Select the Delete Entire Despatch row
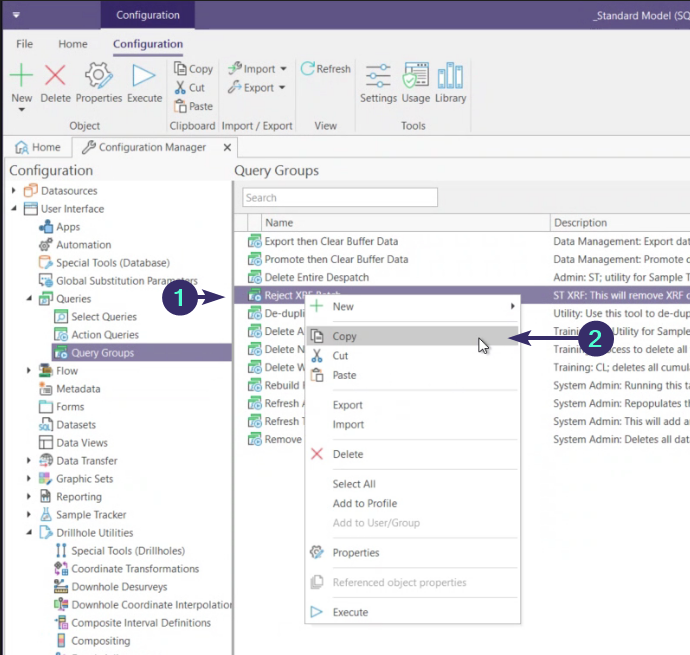690x655 pixels. [x=316, y=277]
